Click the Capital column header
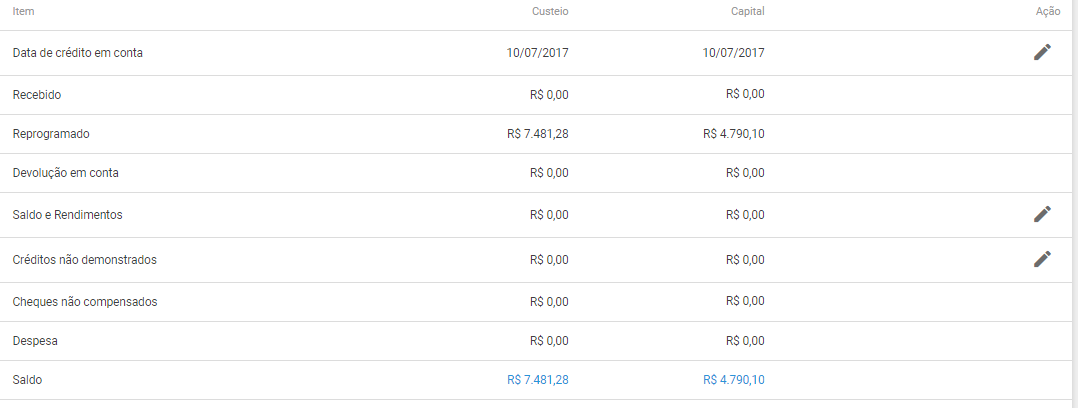This screenshot has height=408, width=1078. 747,12
